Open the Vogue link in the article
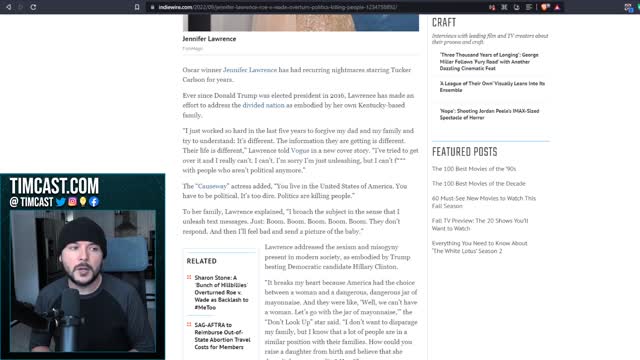This screenshot has height=360, width=640. point(300,150)
